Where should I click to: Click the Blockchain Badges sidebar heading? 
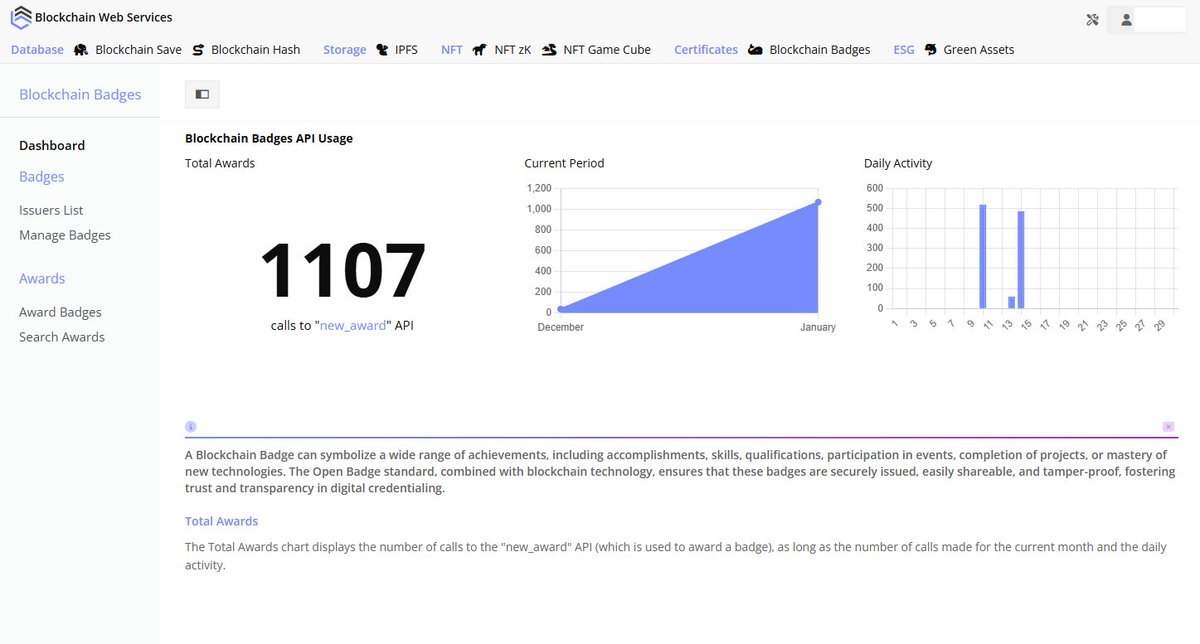tap(80, 94)
